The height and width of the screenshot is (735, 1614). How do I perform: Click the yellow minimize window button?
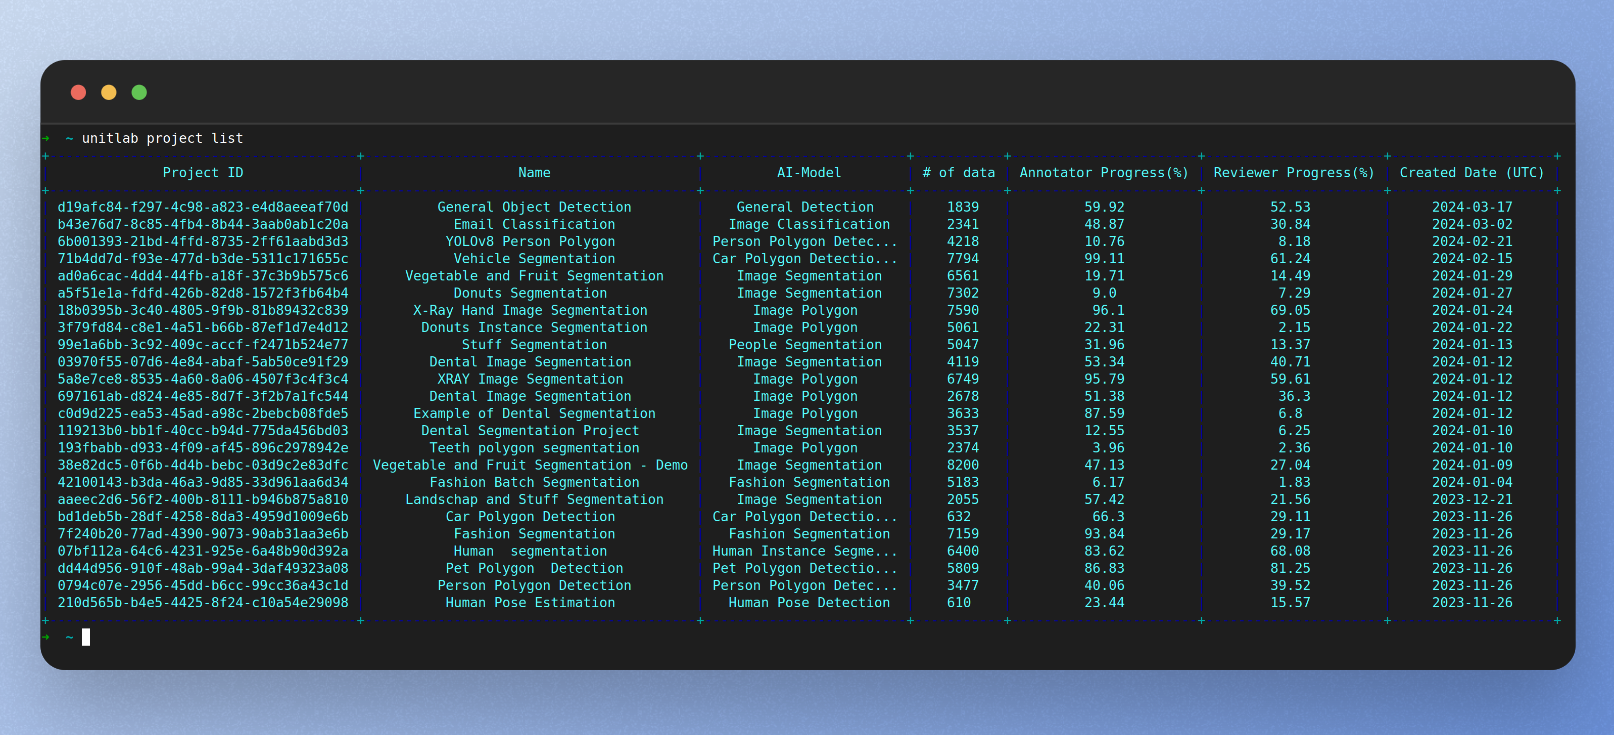click(109, 93)
